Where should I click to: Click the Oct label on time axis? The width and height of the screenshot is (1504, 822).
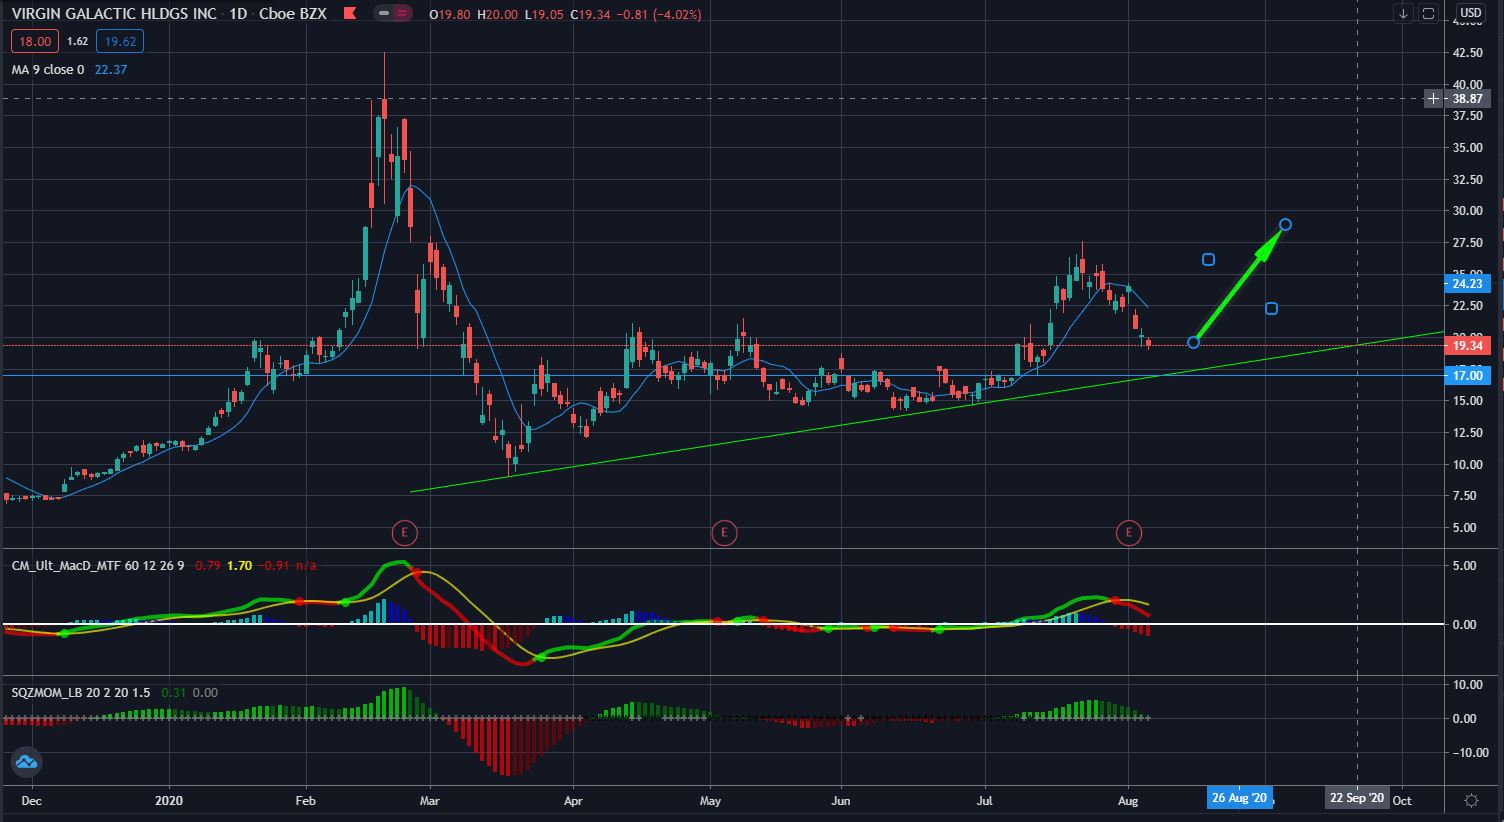pos(1402,800)
